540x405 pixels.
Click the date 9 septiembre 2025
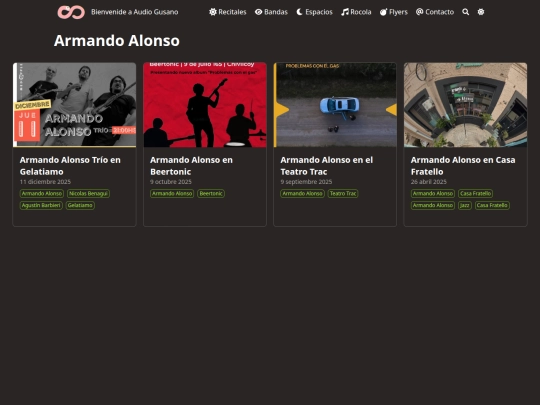(x=306, y=182)
